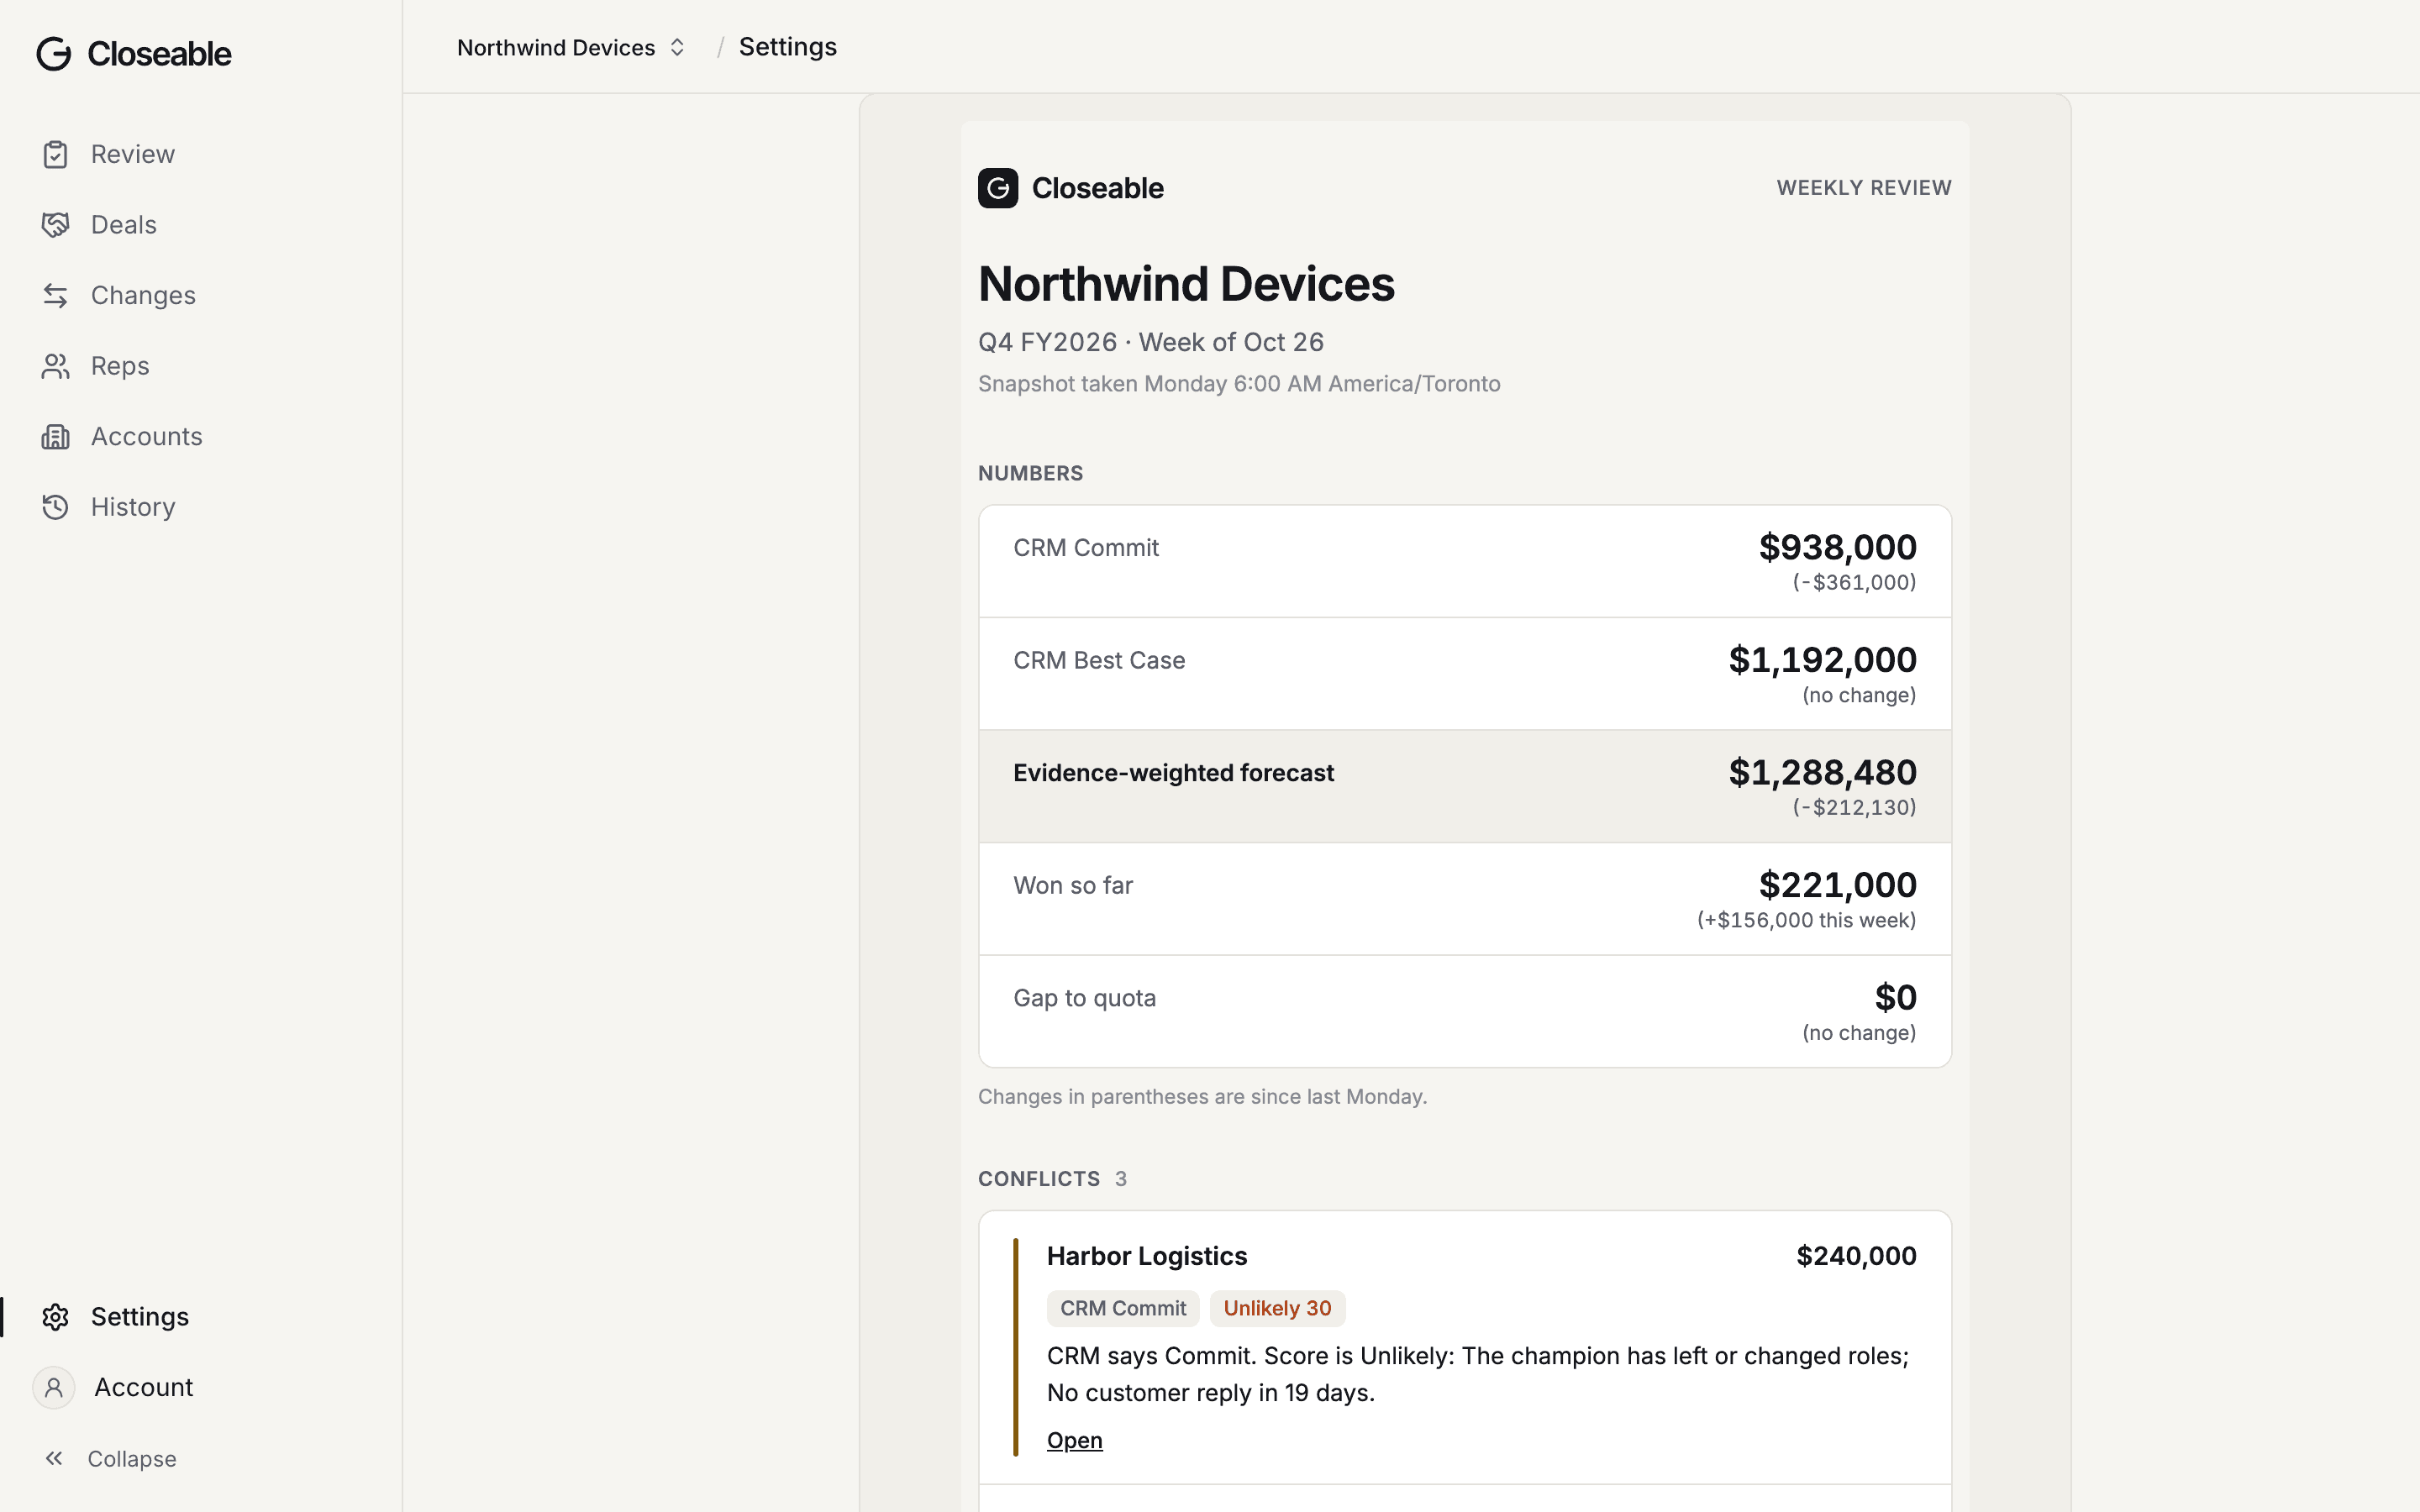2420x1512 pixels.
Task: Click the WEEKLY REVIEW label
Action: [x=1864, y=188]
